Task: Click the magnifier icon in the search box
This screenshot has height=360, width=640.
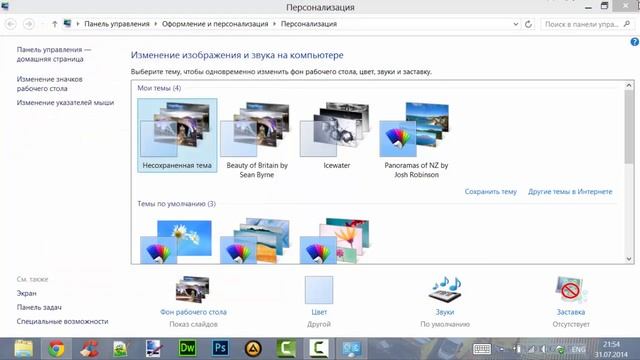Action: (627, 24)
